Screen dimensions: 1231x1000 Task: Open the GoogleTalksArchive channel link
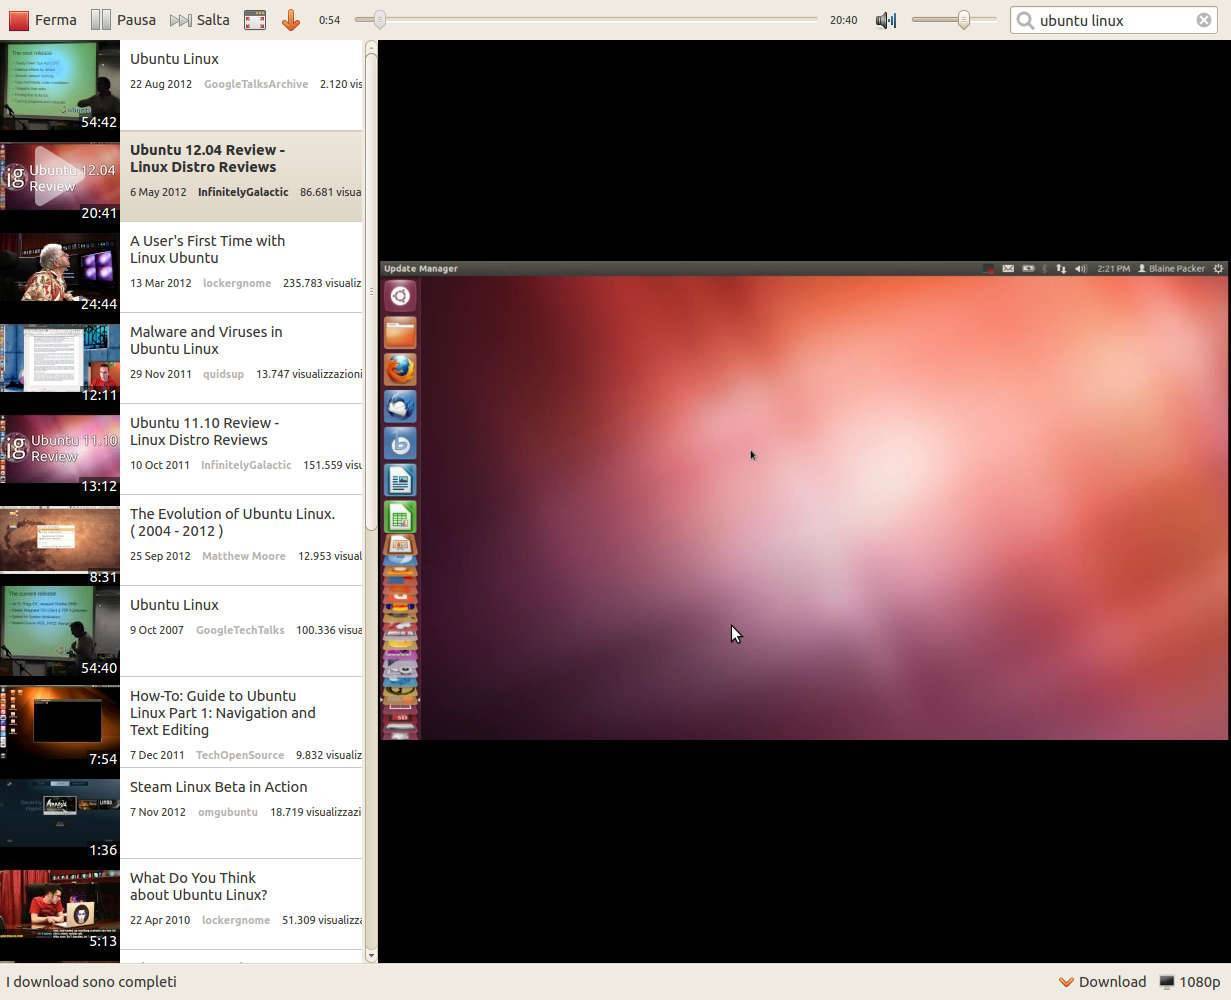[256, 84]
